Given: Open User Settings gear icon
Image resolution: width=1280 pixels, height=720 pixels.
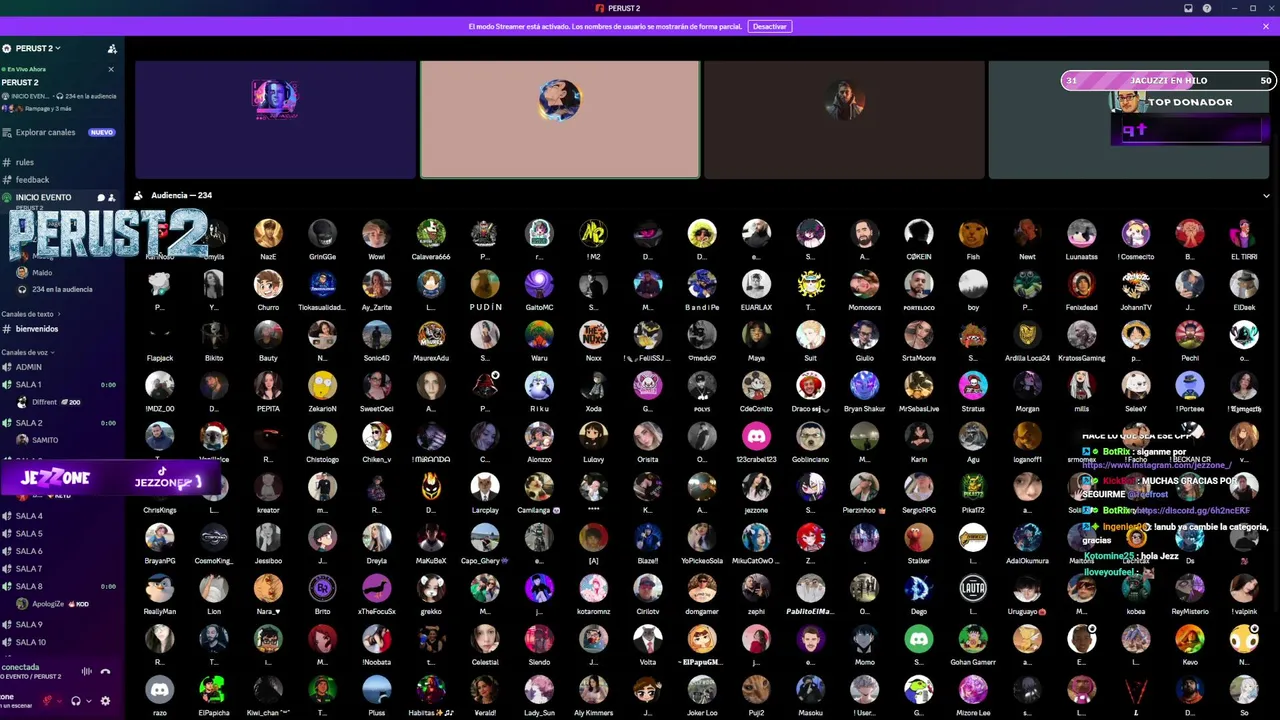Looking at the screenshot, I should pos(105,701).
